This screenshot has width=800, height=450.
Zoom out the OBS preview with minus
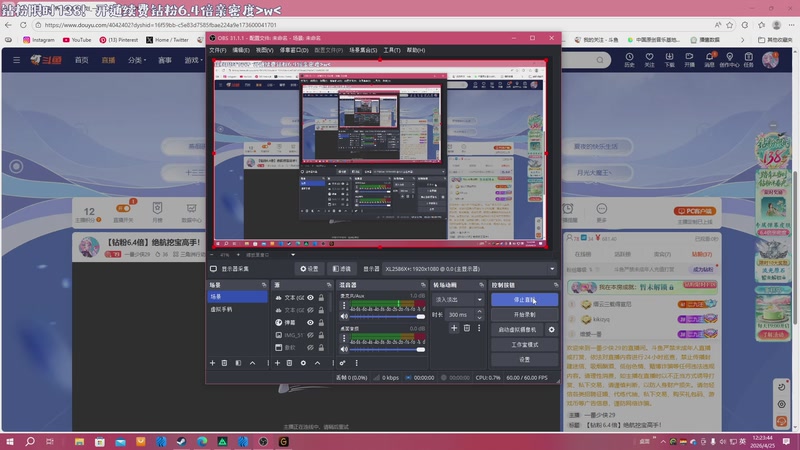[x=212, y=255]
